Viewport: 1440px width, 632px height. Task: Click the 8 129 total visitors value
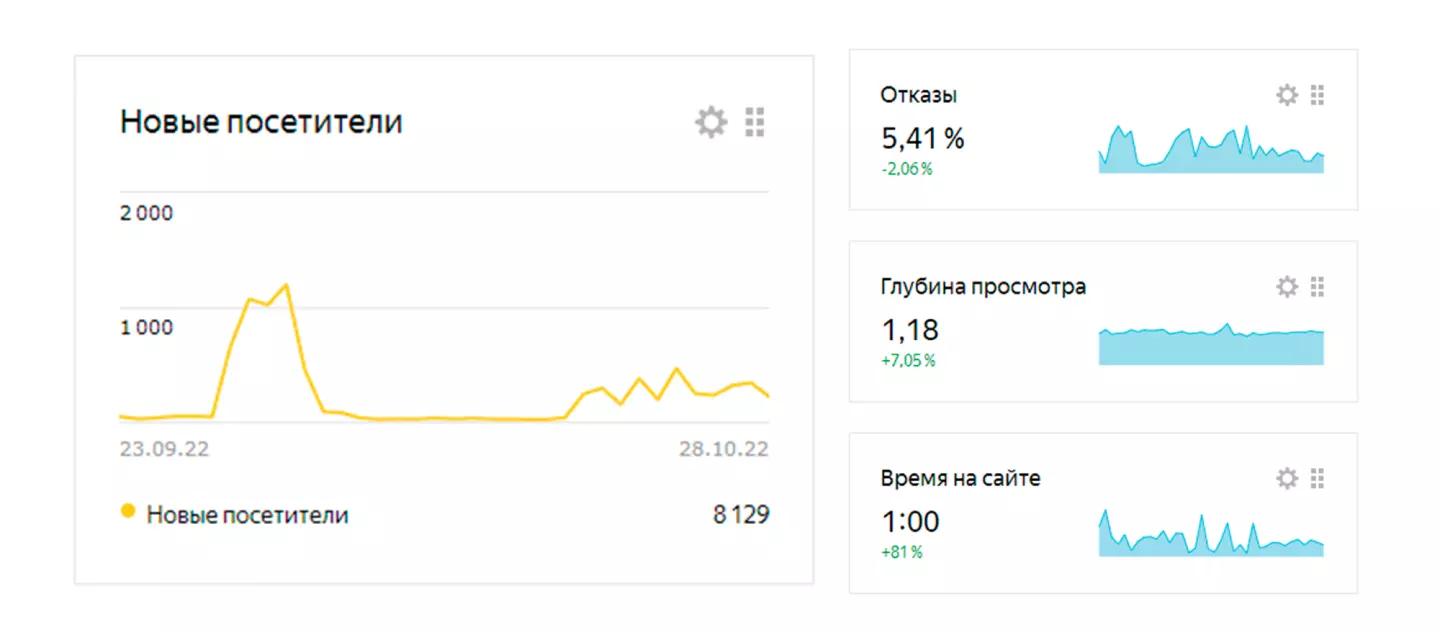point(741,515)
